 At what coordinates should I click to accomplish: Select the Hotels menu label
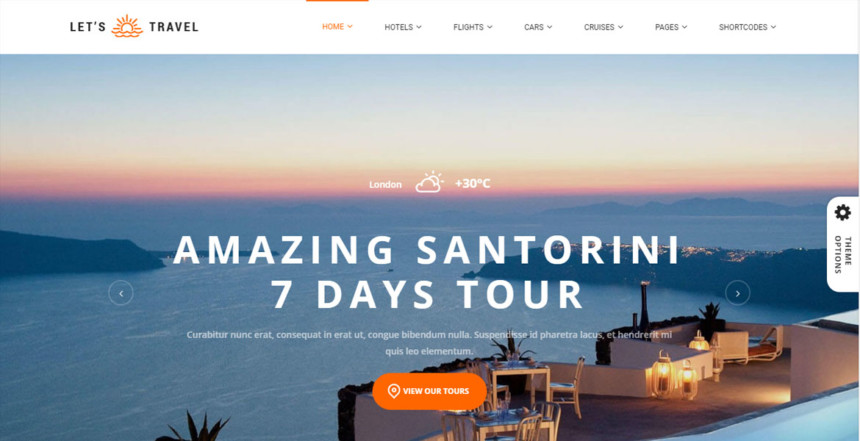(x=399, y=27)
